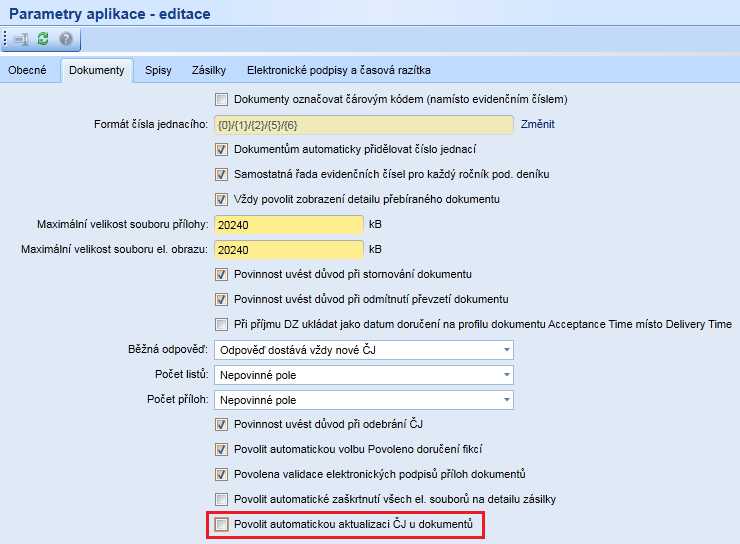
Task: Toggle Povolit automatickou volbu Povoleno doručení fikcí
Action: [x=221, y=450]
